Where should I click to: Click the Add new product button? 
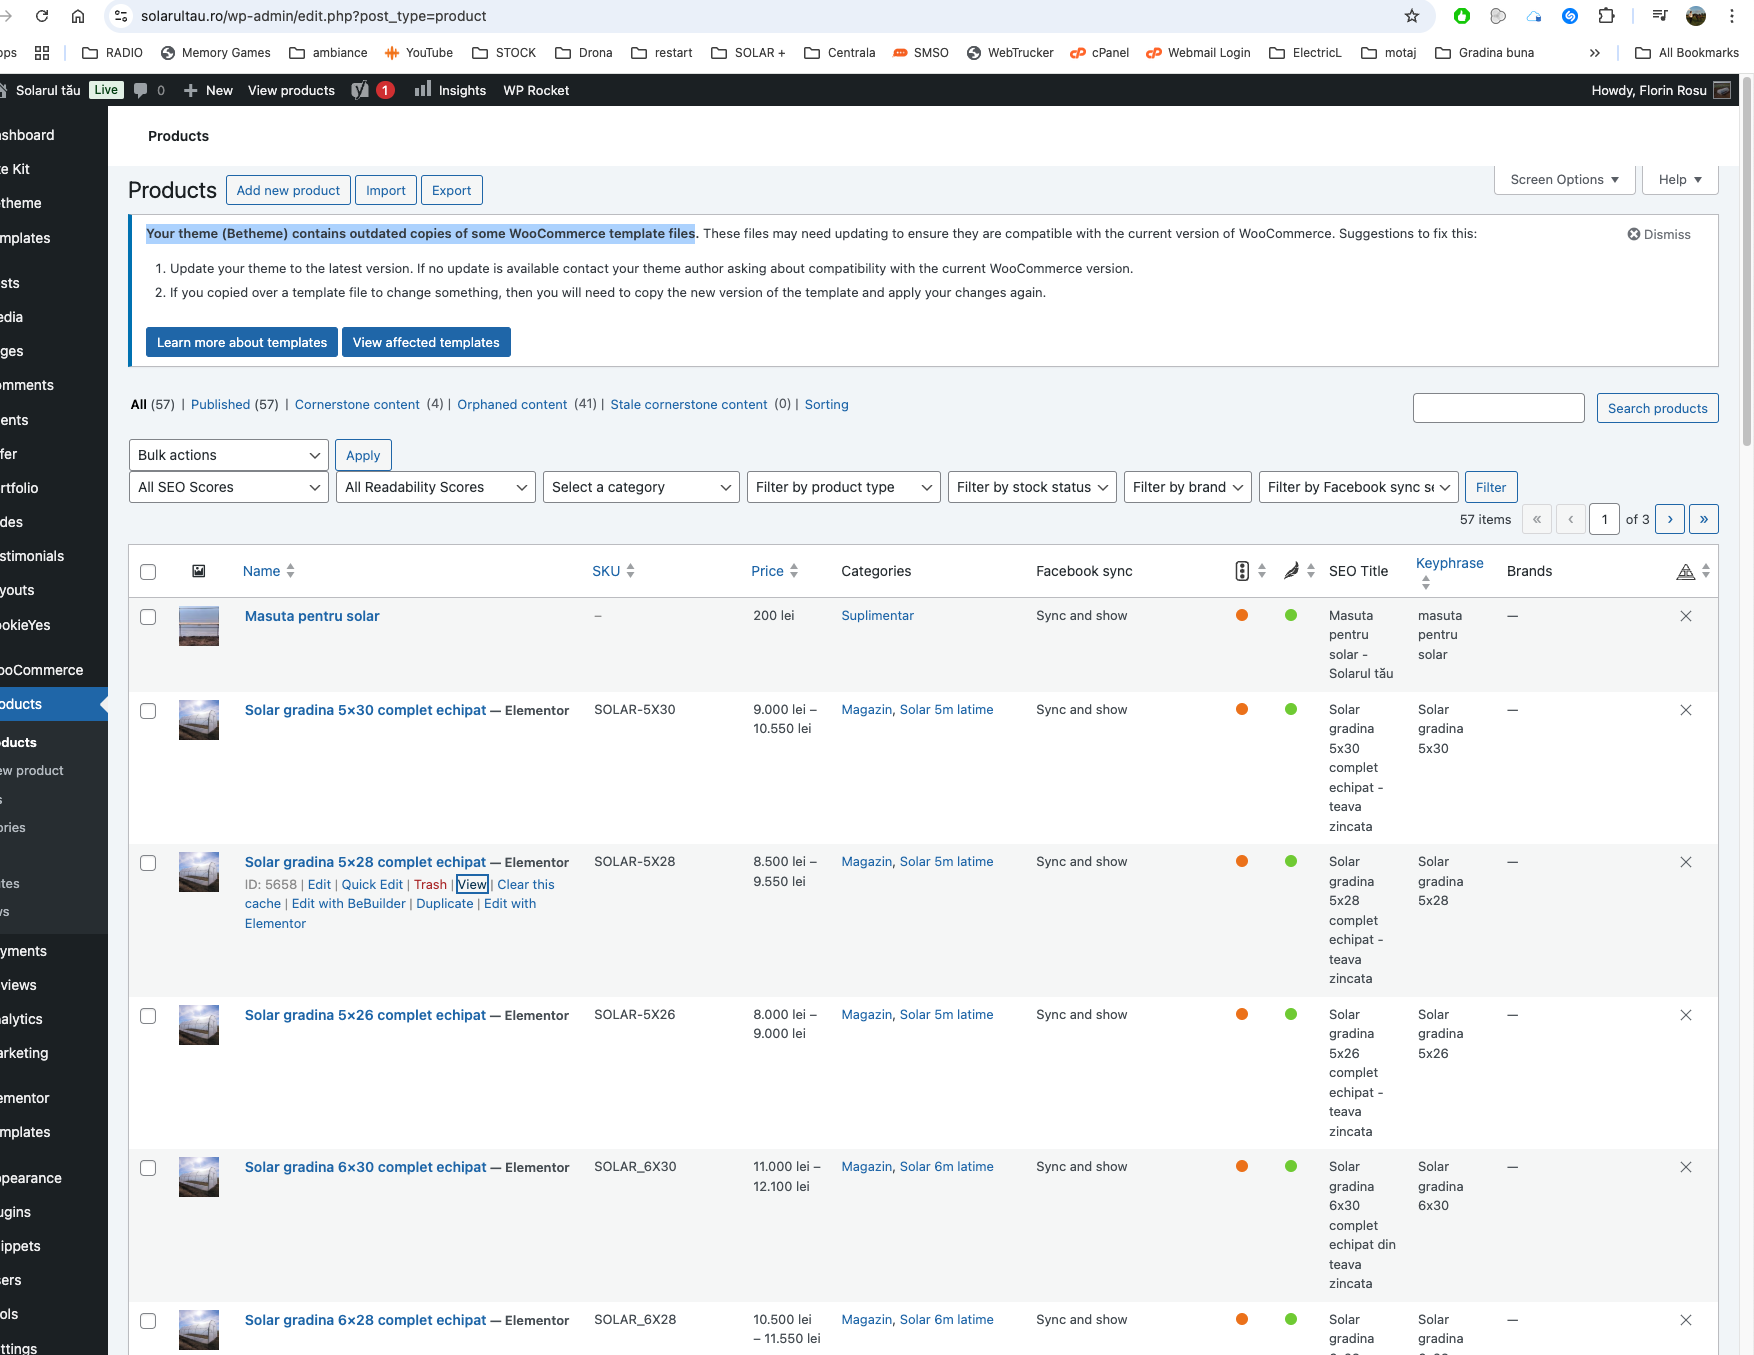[x=288, y=190]
